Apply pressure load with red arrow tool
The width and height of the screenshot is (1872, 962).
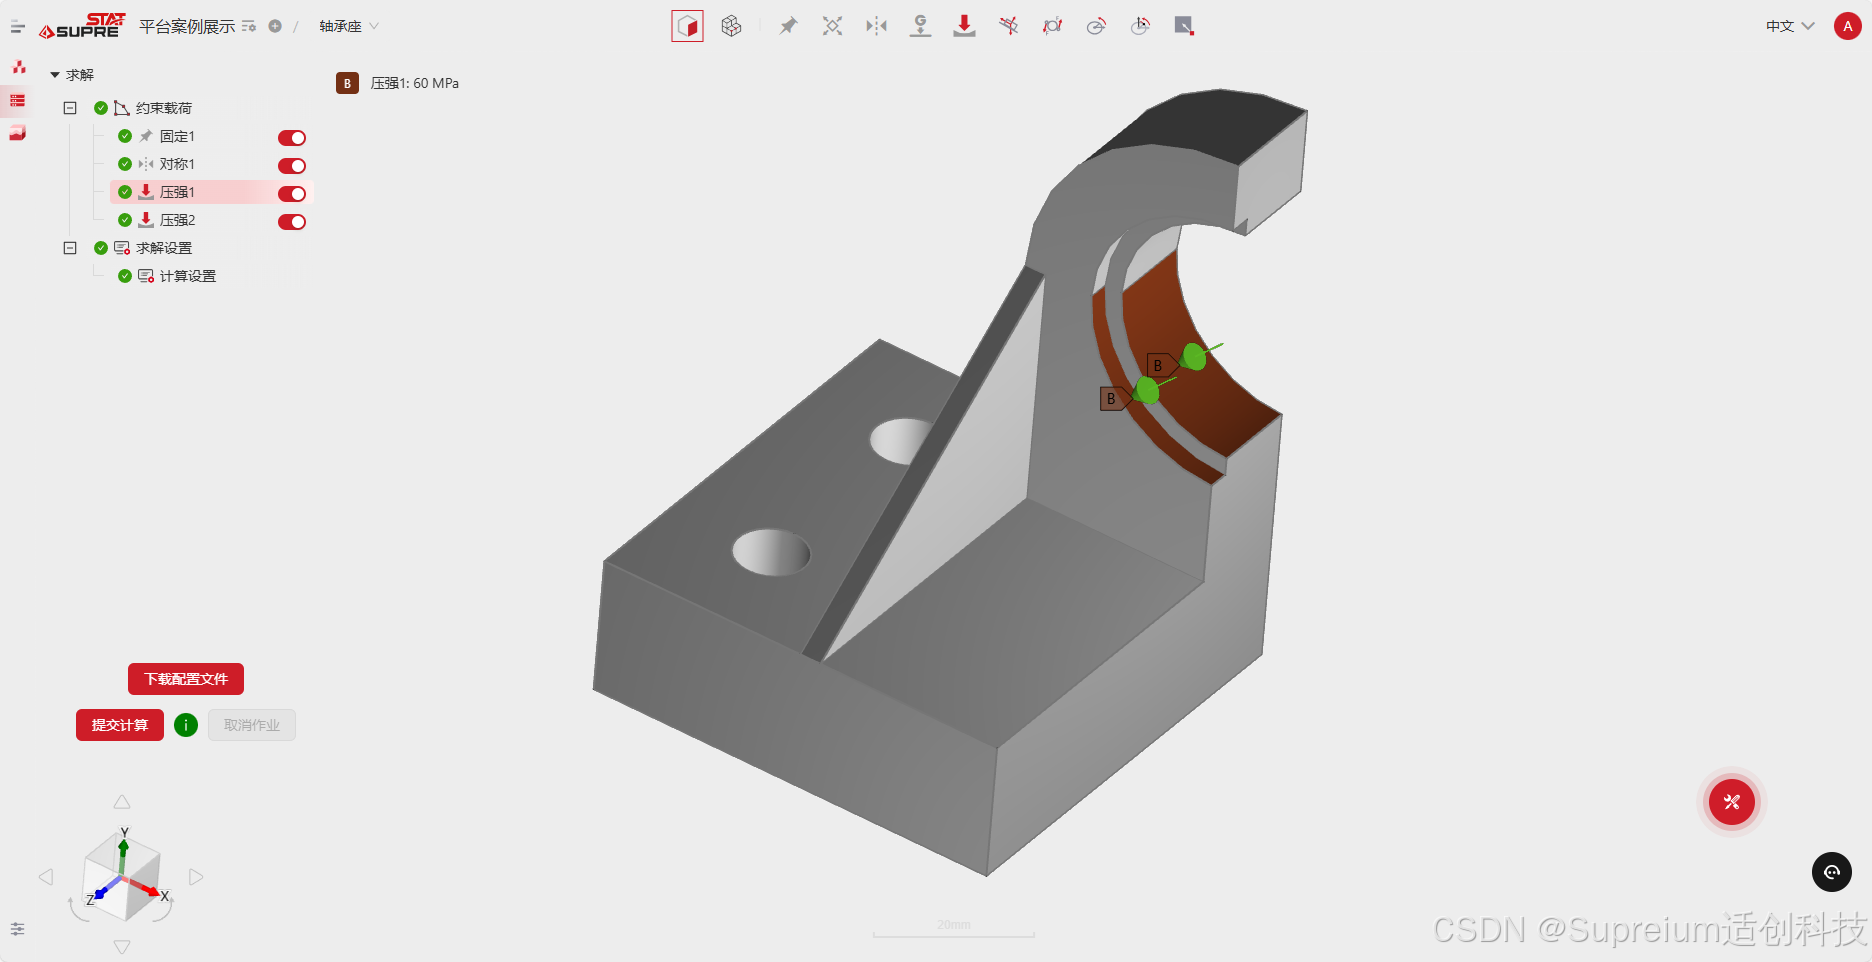(964, 26)
